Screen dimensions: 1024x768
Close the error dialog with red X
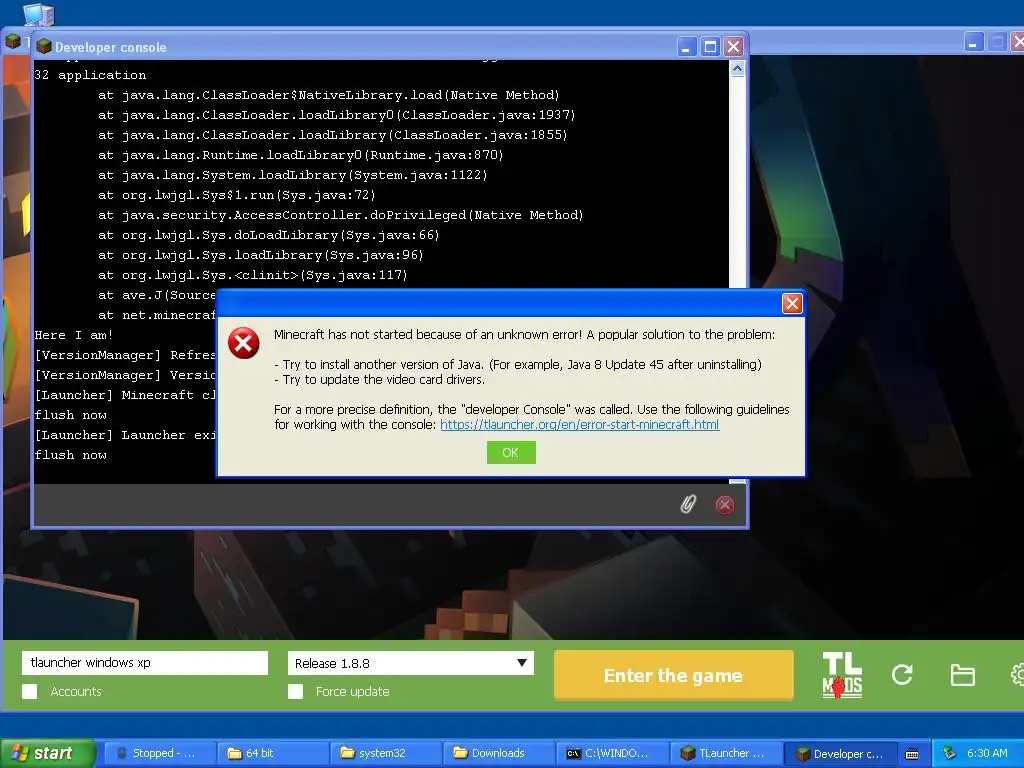tap(792, 304)
